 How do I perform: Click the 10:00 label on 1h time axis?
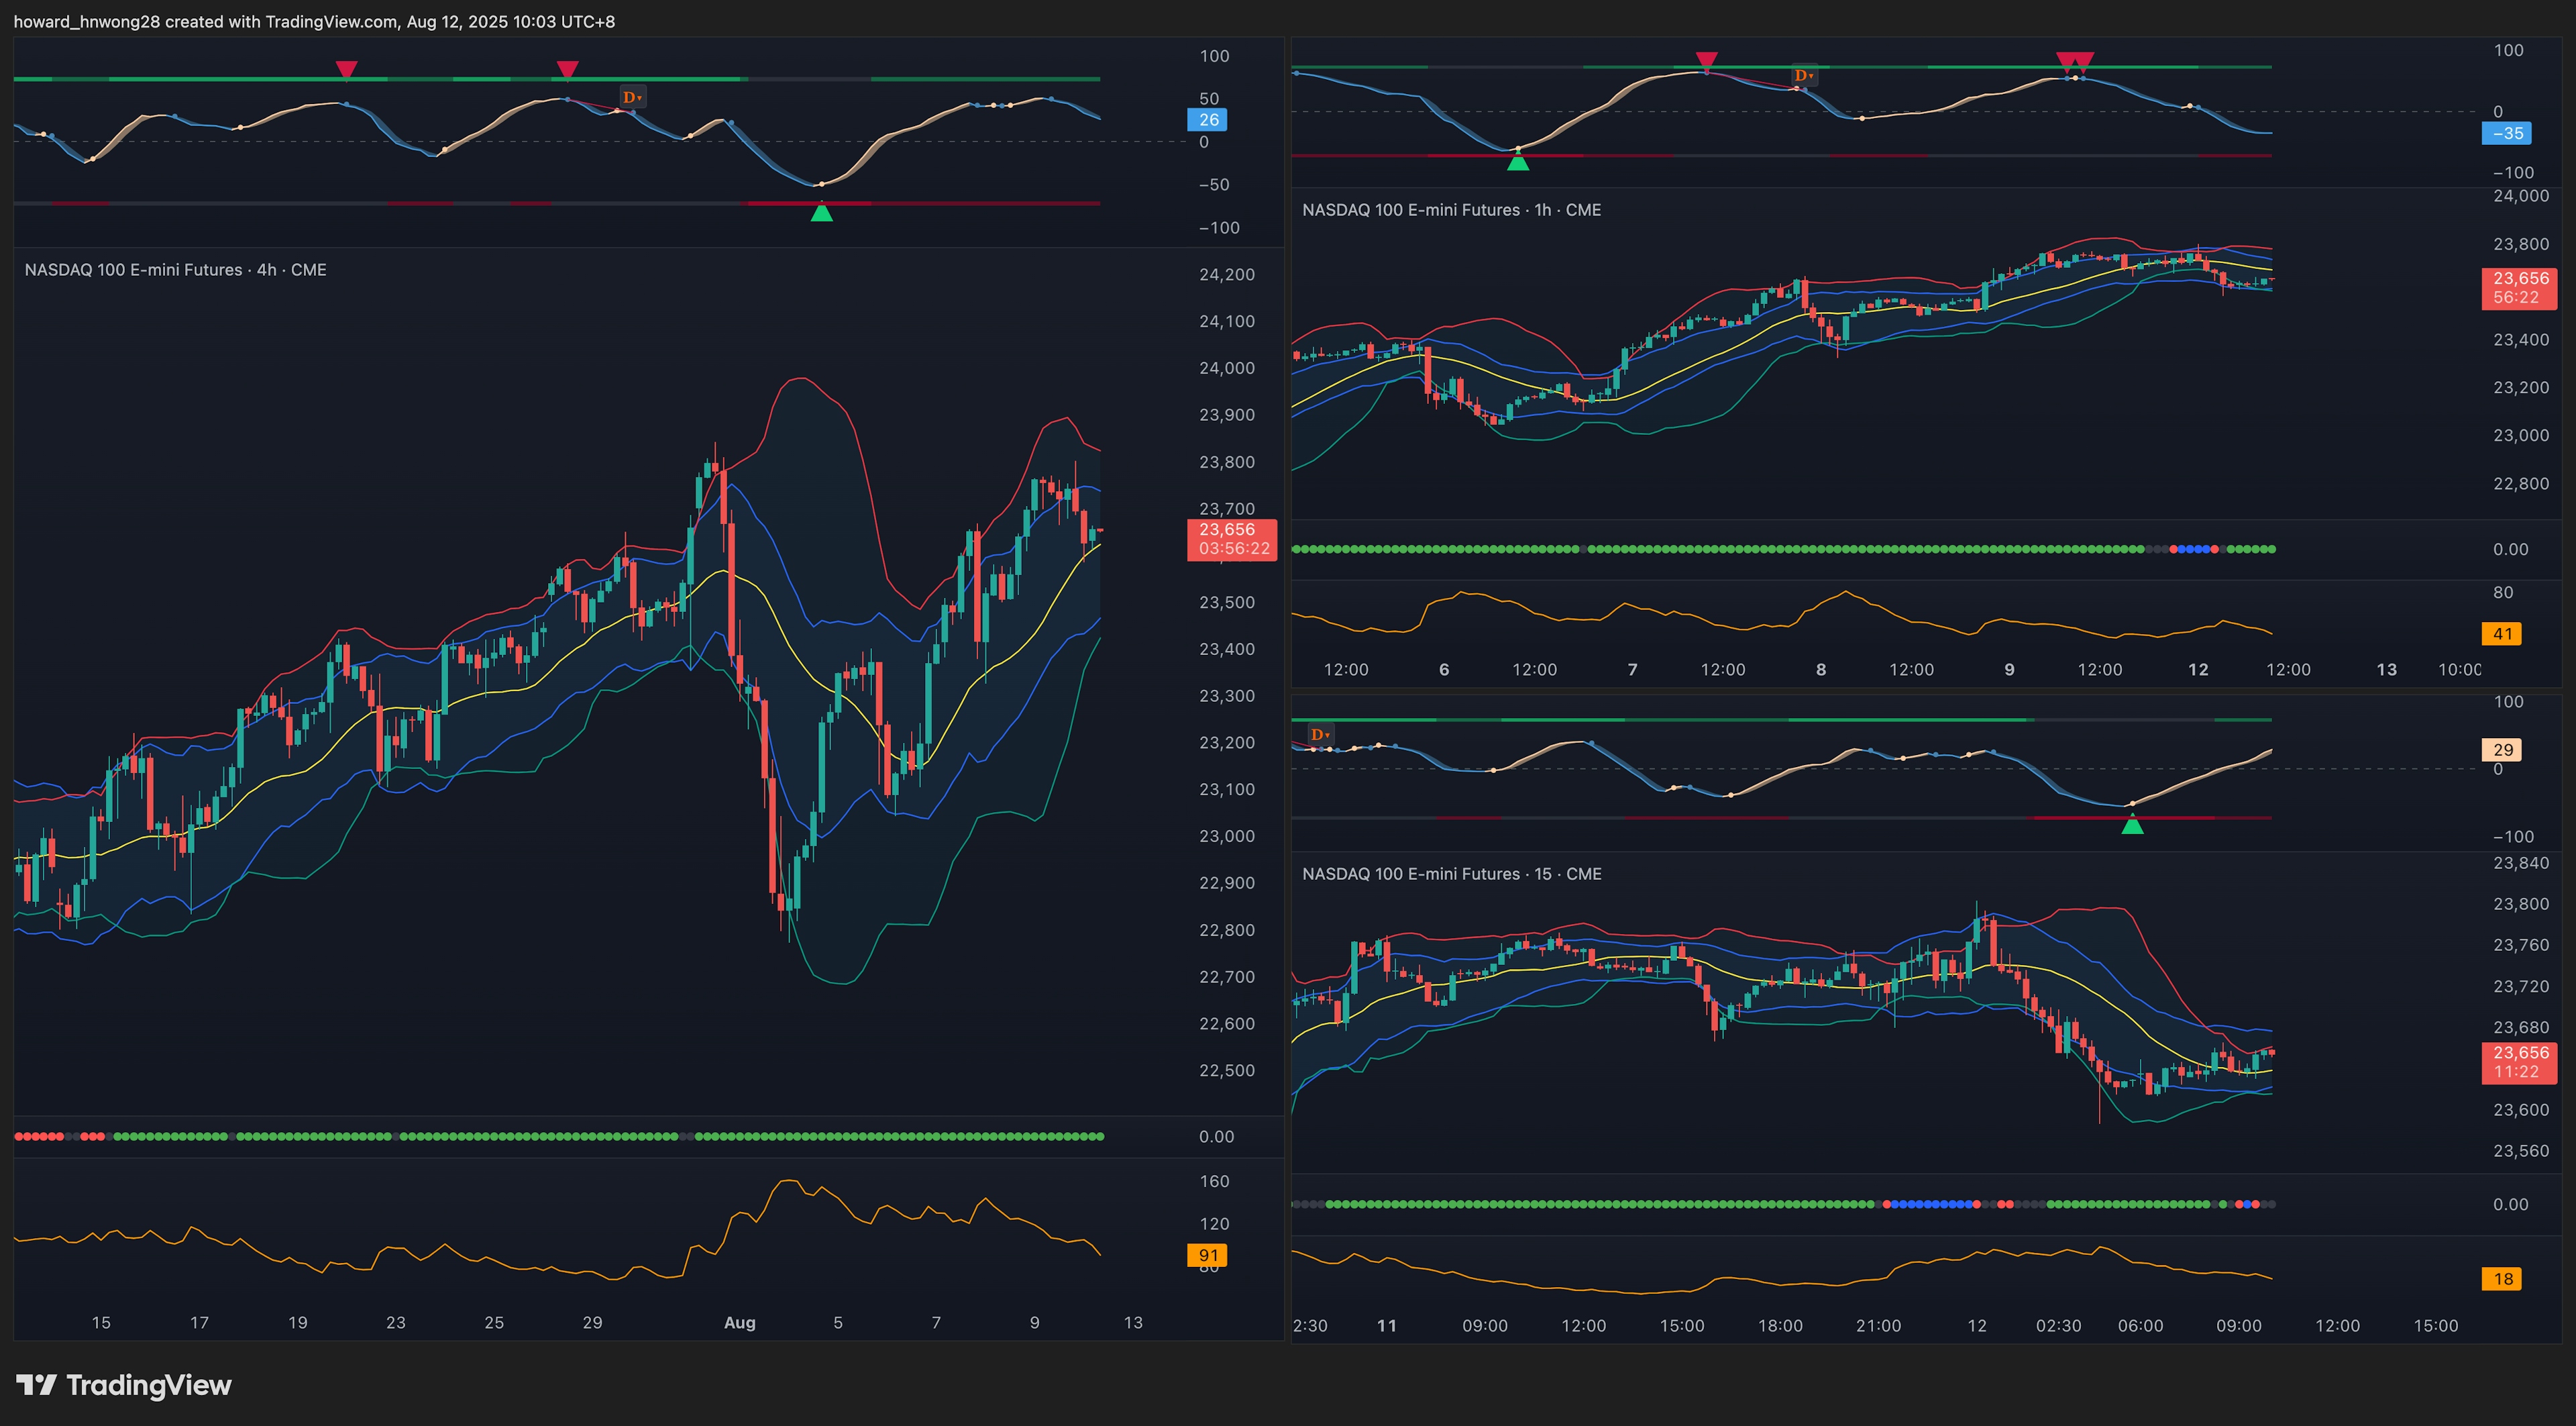point(2459,669)
